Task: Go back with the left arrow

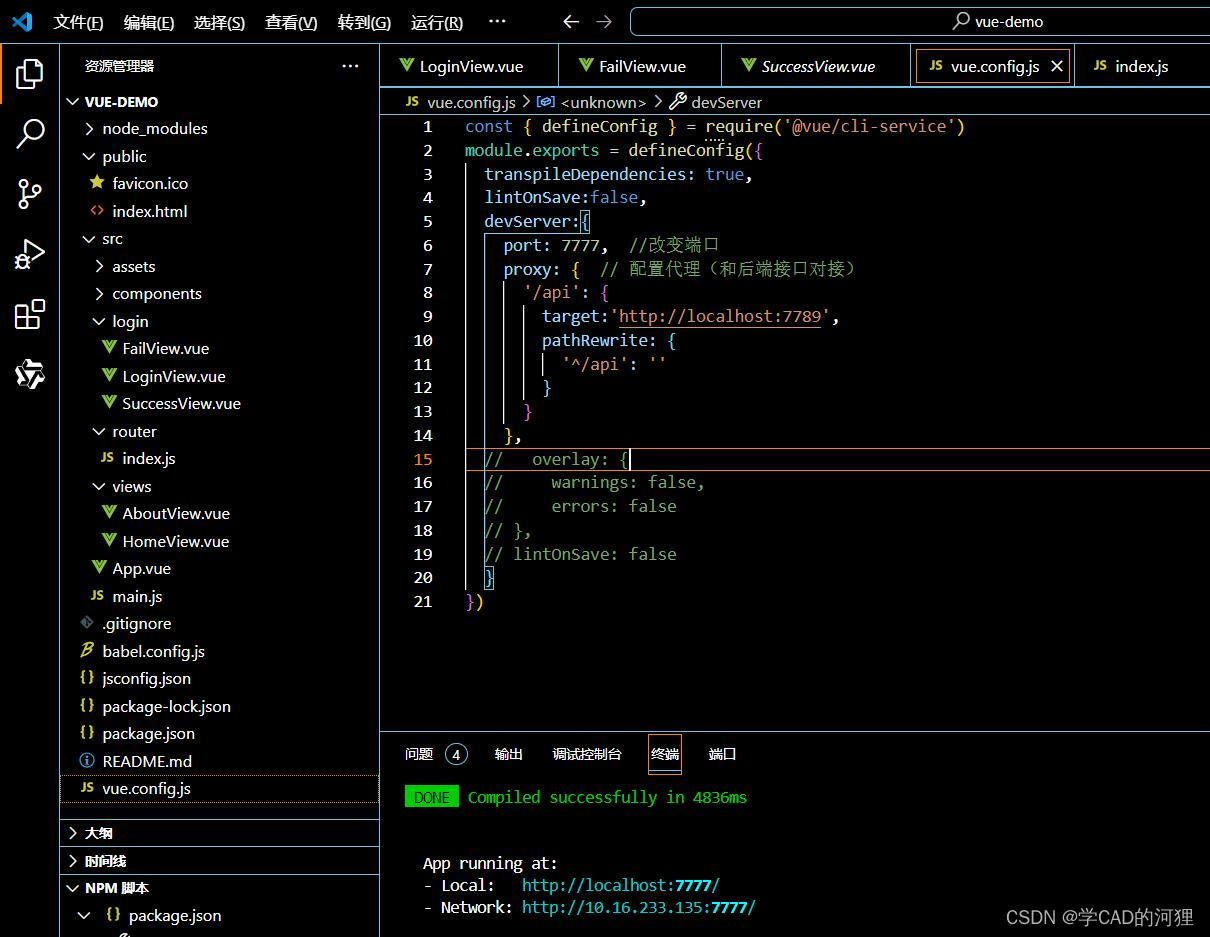Action: (x=571, y=22)
